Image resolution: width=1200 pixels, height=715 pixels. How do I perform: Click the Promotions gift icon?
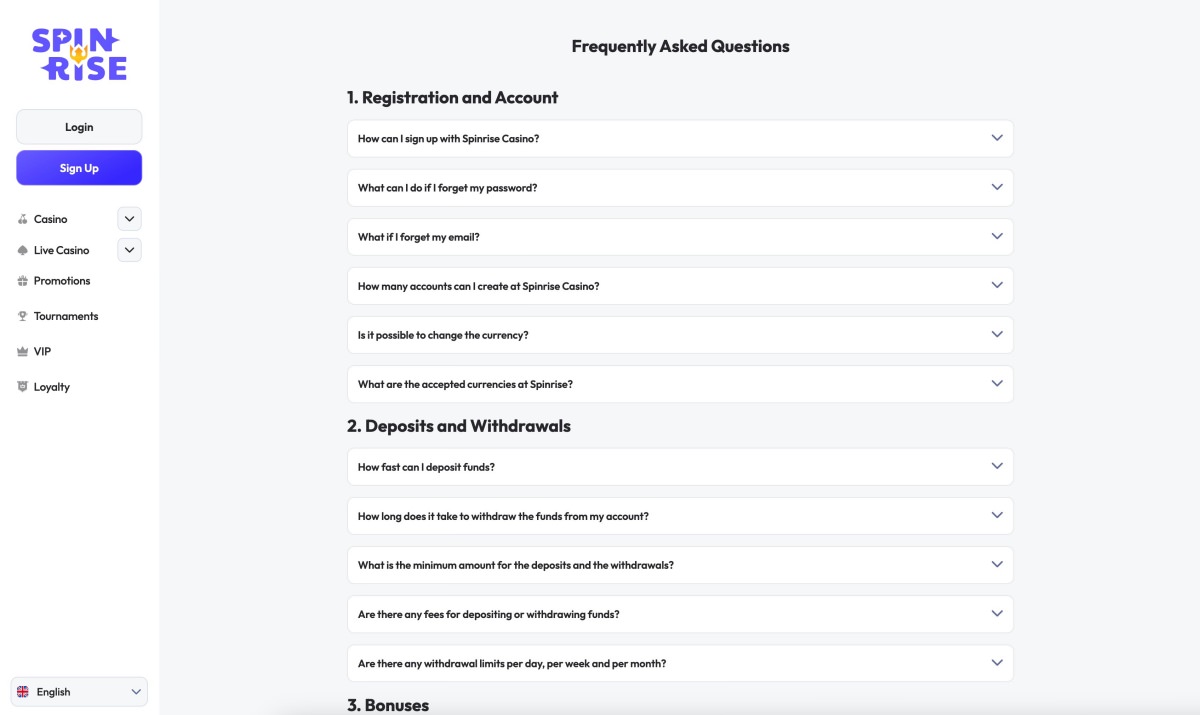(x=23, y=281)
